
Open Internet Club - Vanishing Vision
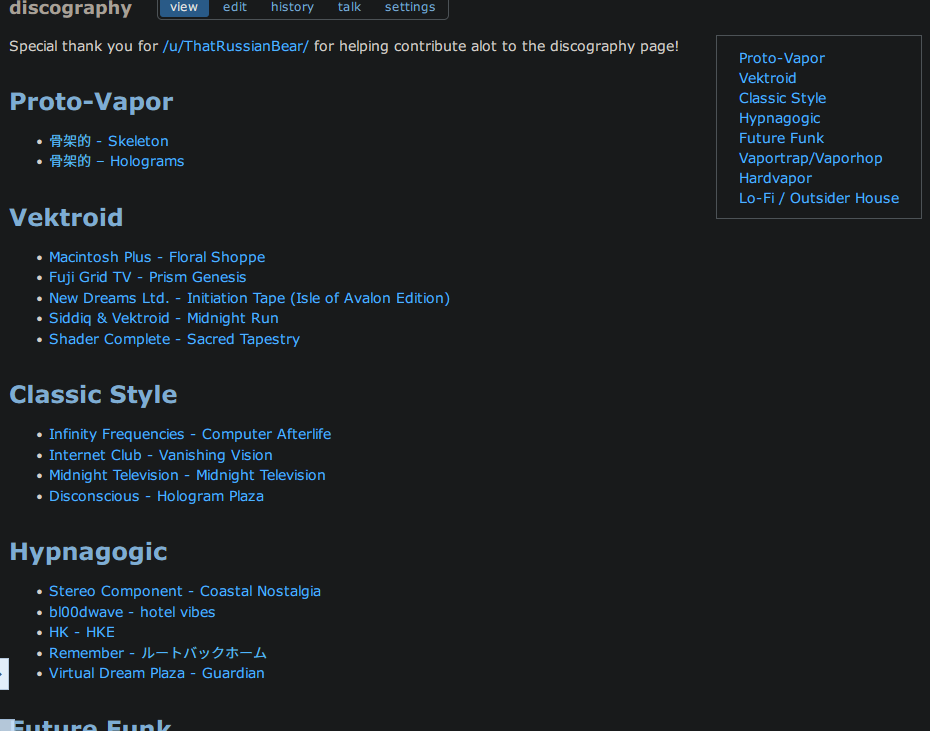[161, 455]
